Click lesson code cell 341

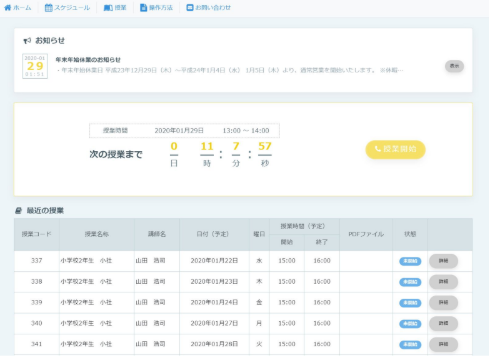pos(37,344)
